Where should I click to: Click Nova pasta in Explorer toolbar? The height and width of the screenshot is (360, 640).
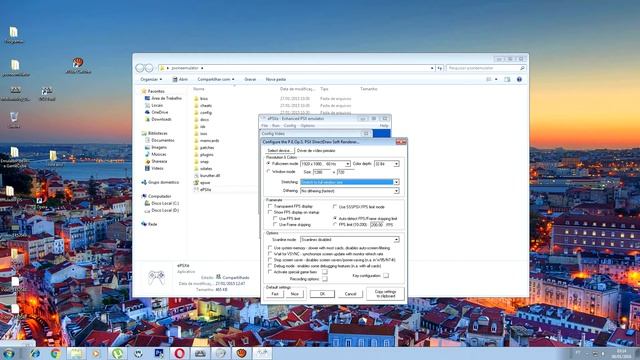[276, 80]
